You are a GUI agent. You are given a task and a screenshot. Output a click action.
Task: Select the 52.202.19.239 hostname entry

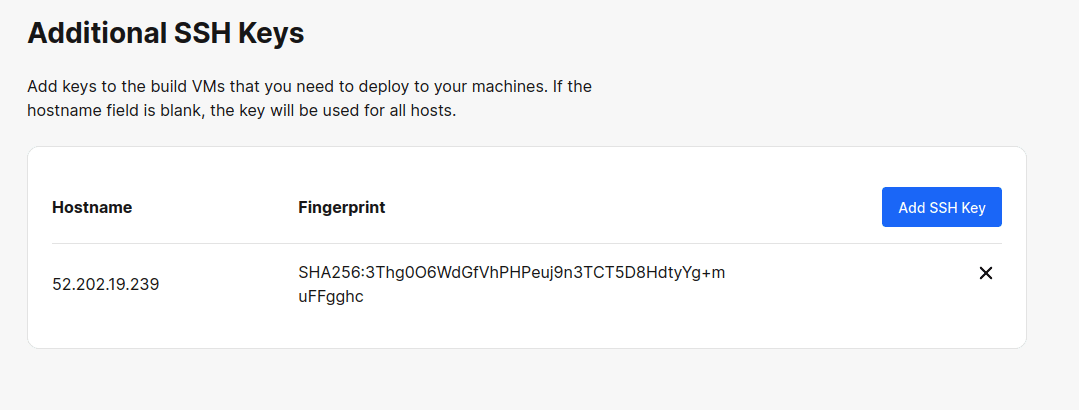pyautogui.click(x=105, y=284)
